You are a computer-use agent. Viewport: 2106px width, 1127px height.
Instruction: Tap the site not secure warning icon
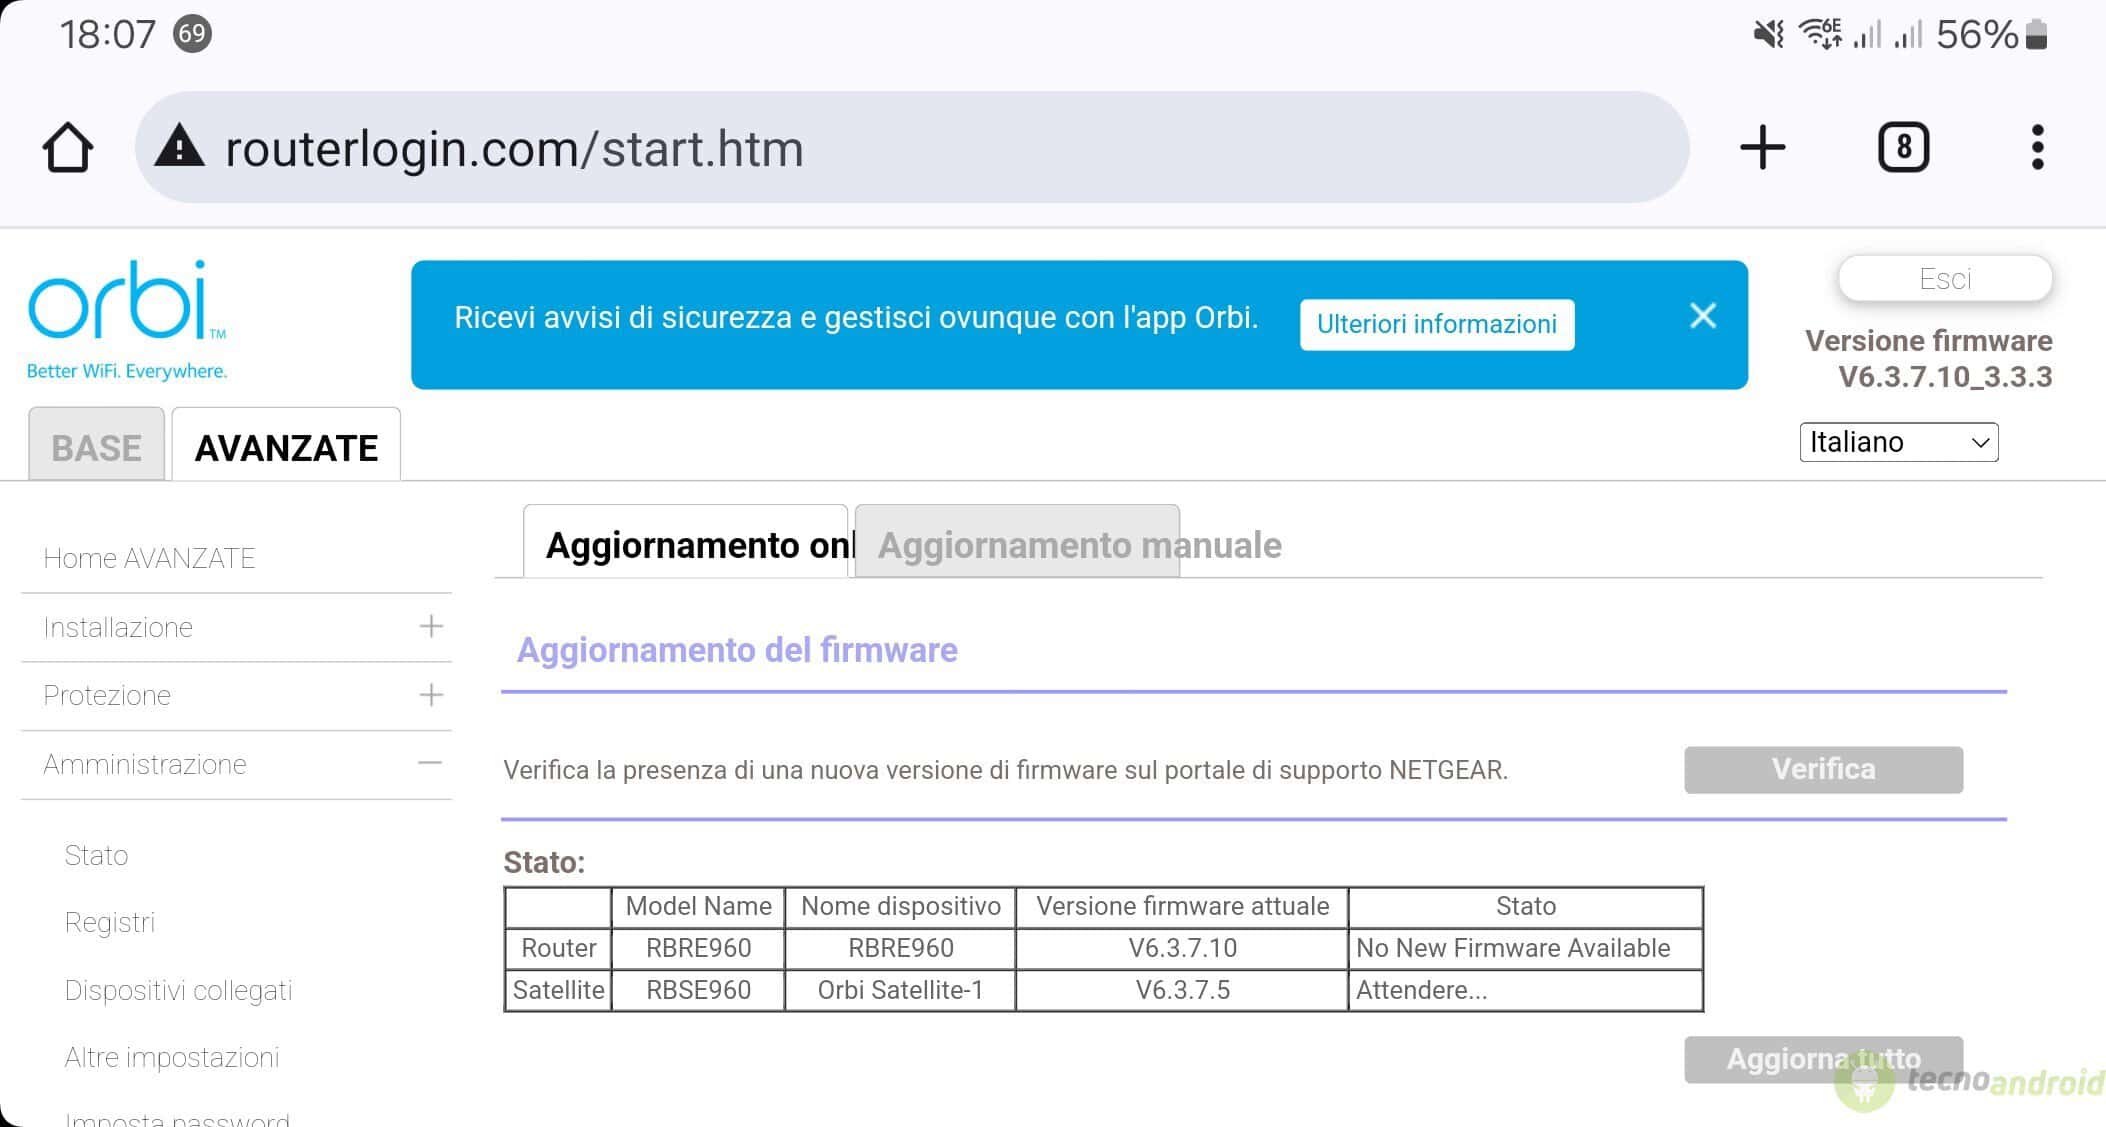pos(180,146)
